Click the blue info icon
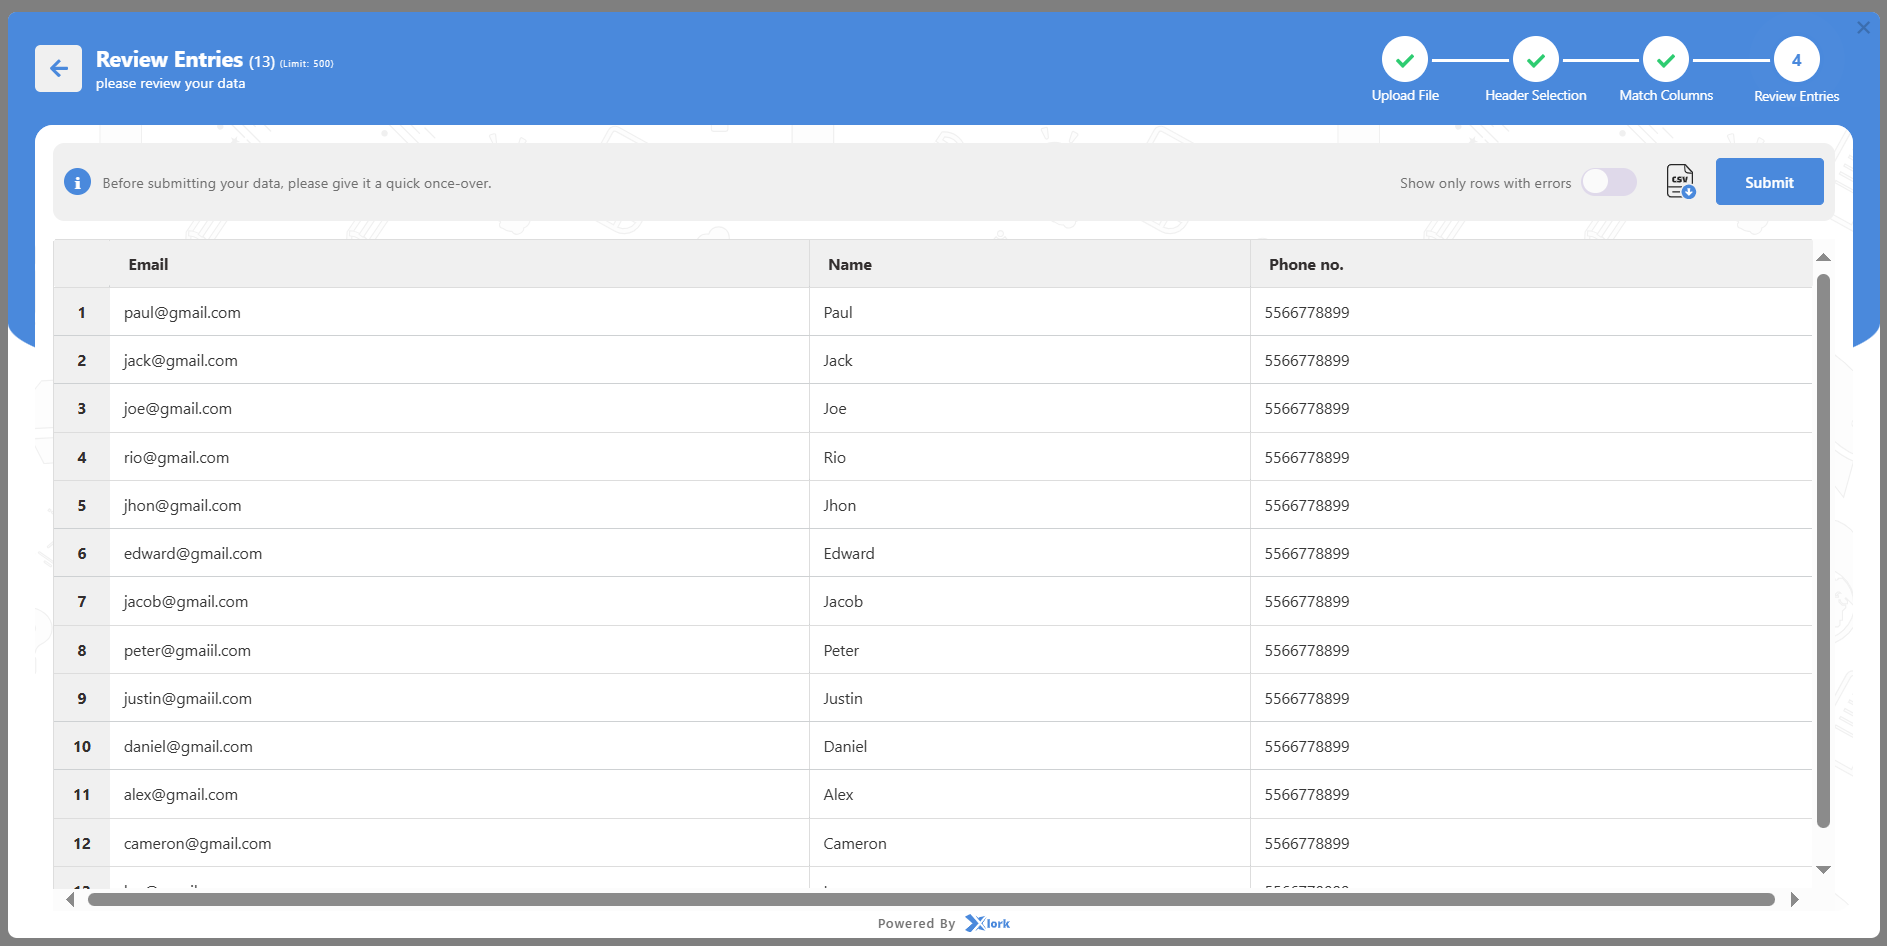The width and height of the screenshot is (1887, 946). pyautogui.click(x=77, y=182)
